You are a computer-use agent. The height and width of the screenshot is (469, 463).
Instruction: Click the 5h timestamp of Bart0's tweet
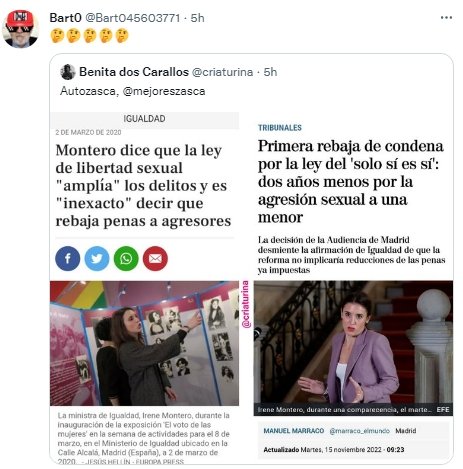tap(197, 18)
